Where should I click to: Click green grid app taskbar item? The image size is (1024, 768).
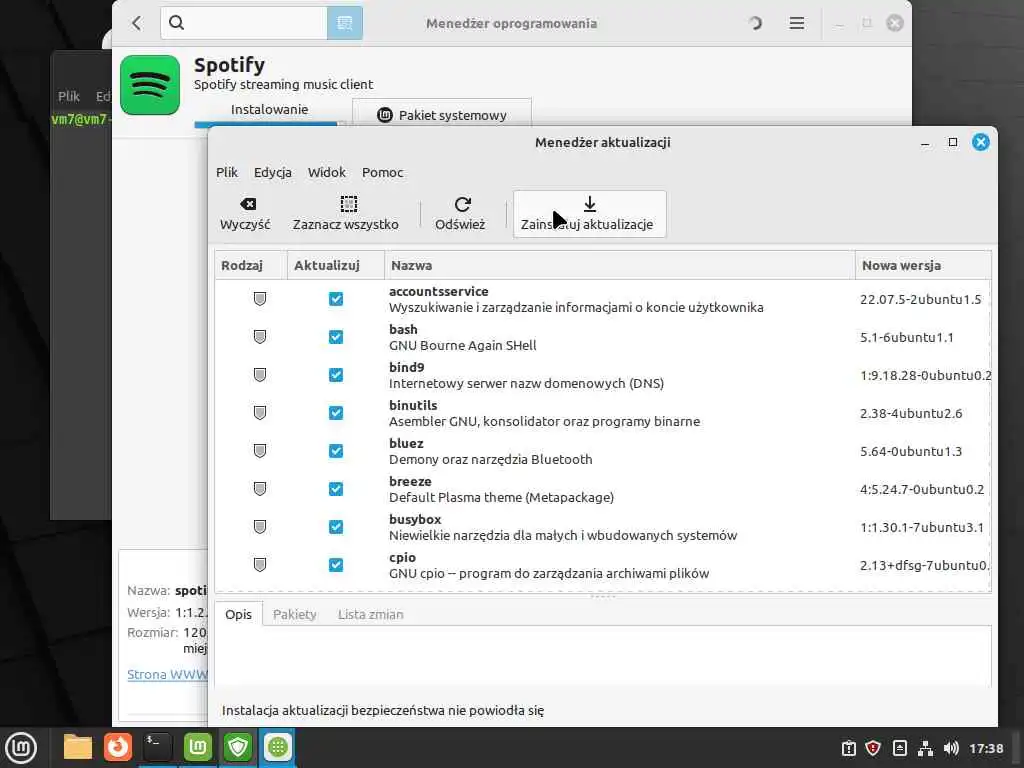coord(278,747)
